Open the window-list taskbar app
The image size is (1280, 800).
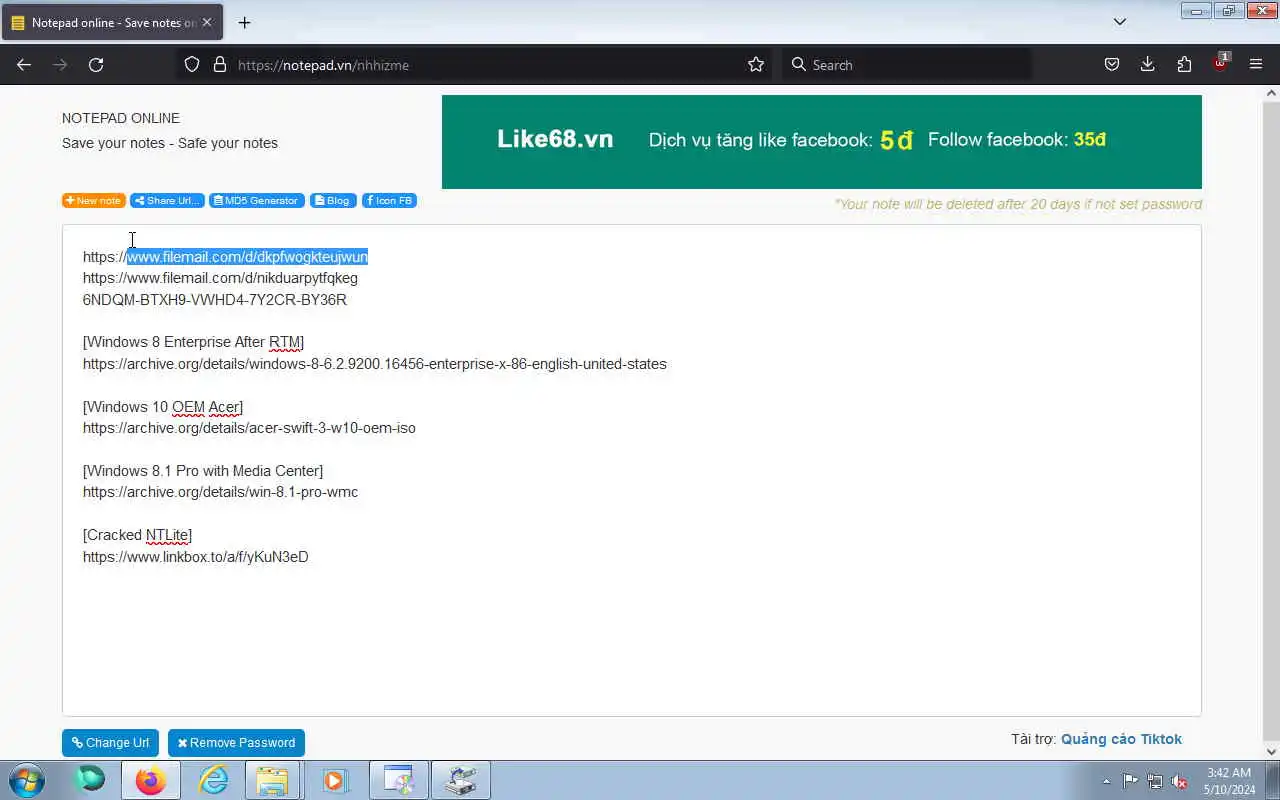point(398,780)
